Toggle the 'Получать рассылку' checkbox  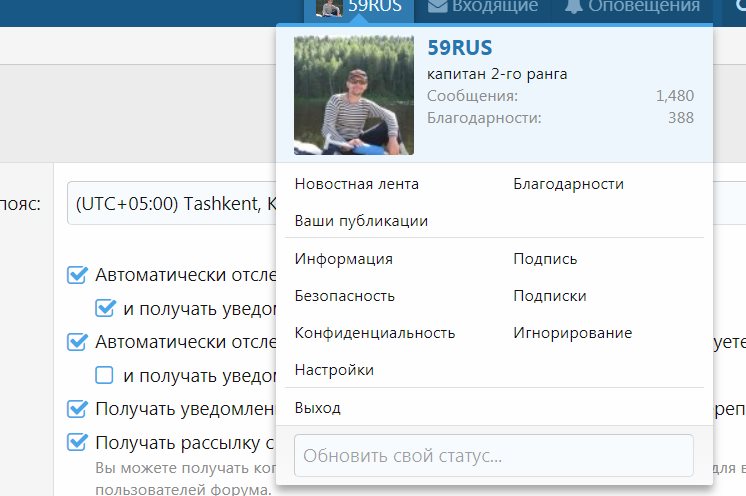77,442
